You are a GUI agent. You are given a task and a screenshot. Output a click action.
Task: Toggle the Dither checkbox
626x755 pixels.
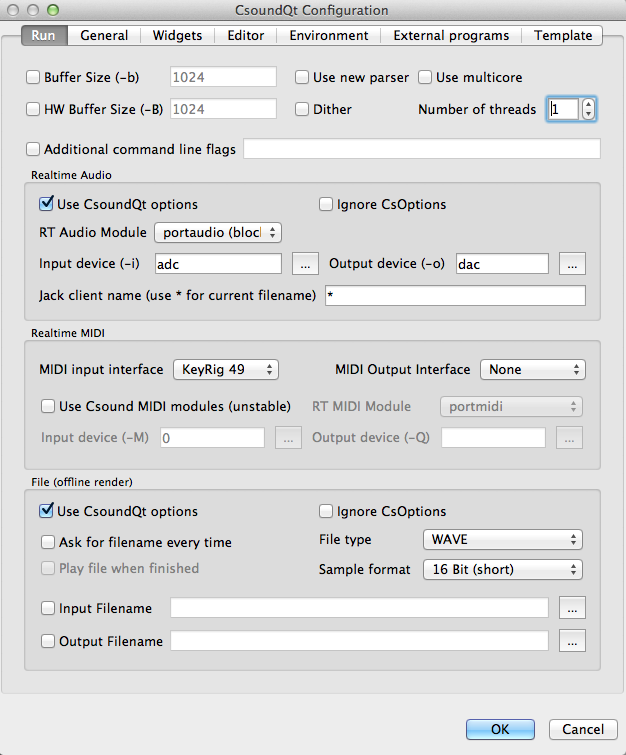pyautogui.click(x=302, y=109)
